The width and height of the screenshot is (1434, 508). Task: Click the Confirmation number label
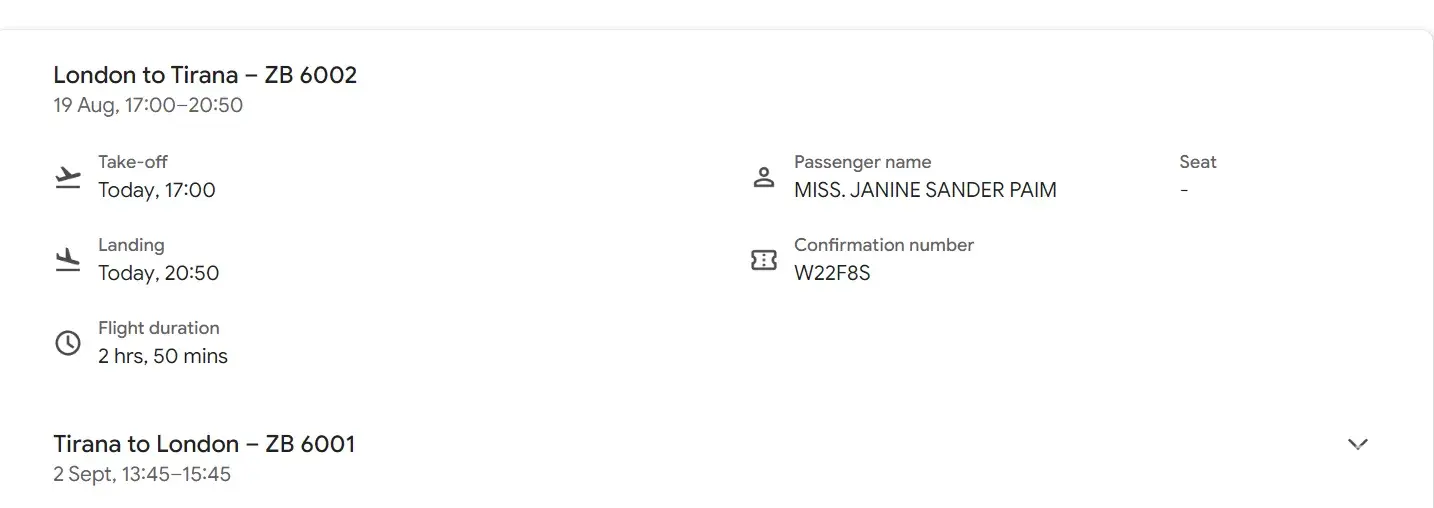884,245
